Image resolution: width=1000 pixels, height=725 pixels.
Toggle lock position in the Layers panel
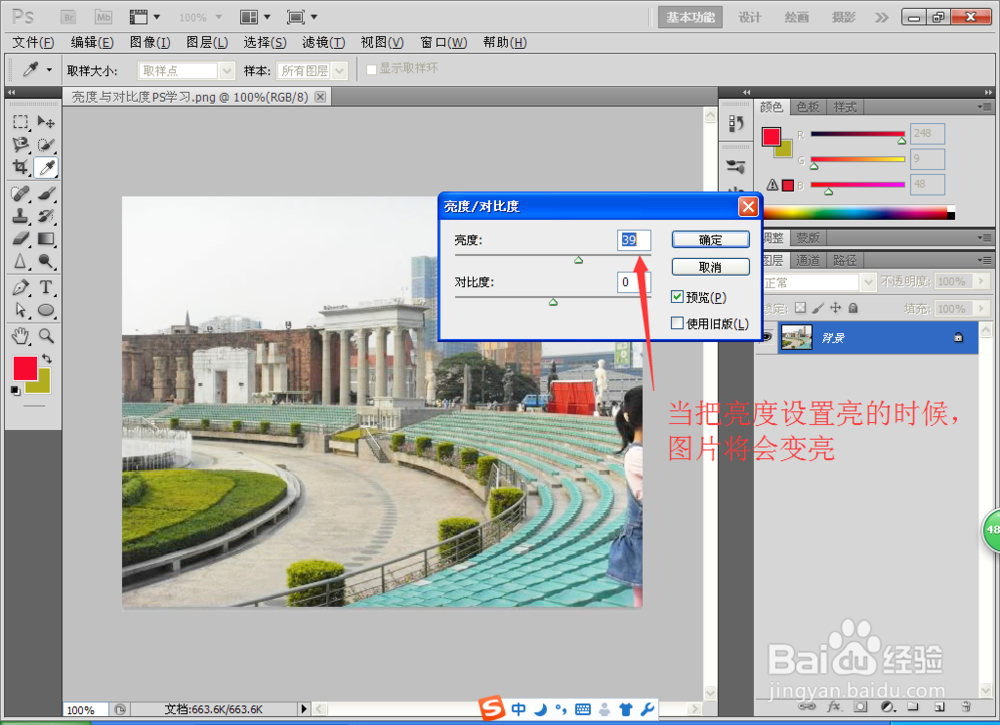(x=835, y=308)
